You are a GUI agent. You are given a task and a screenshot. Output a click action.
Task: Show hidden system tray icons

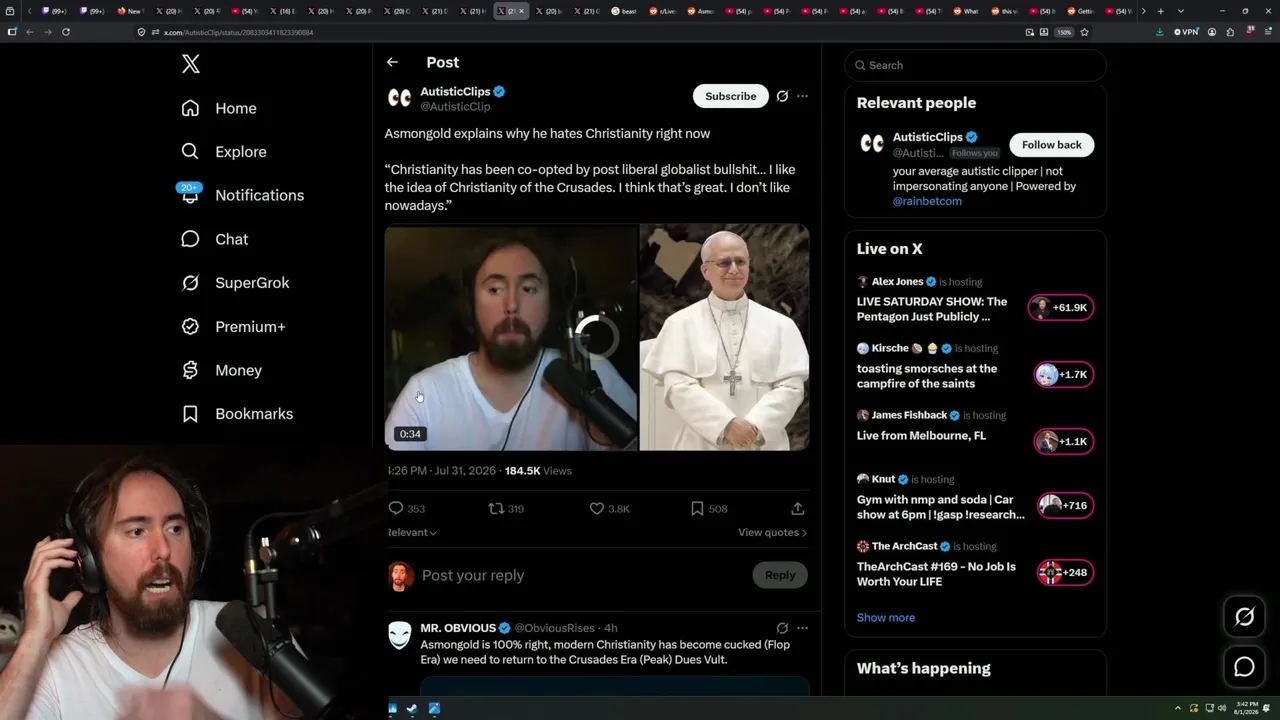(x=1178, y=709)
